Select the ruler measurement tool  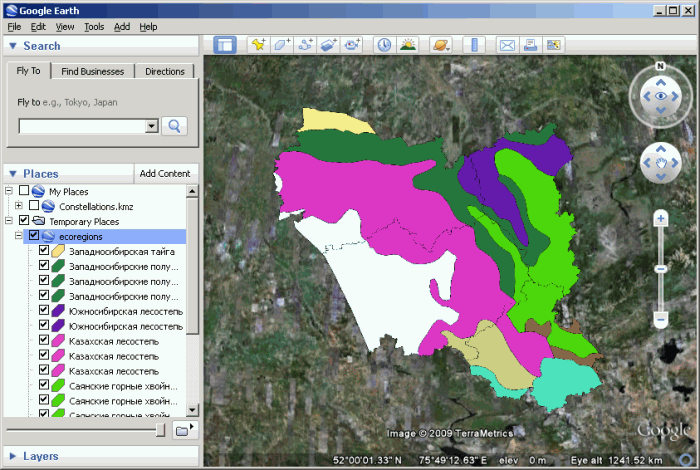[474, 45]
